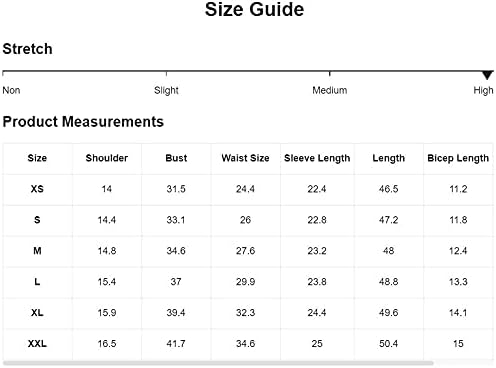The image size is (496, 368).
Task: Click the Non stretch label
Action: click(11, 90)
